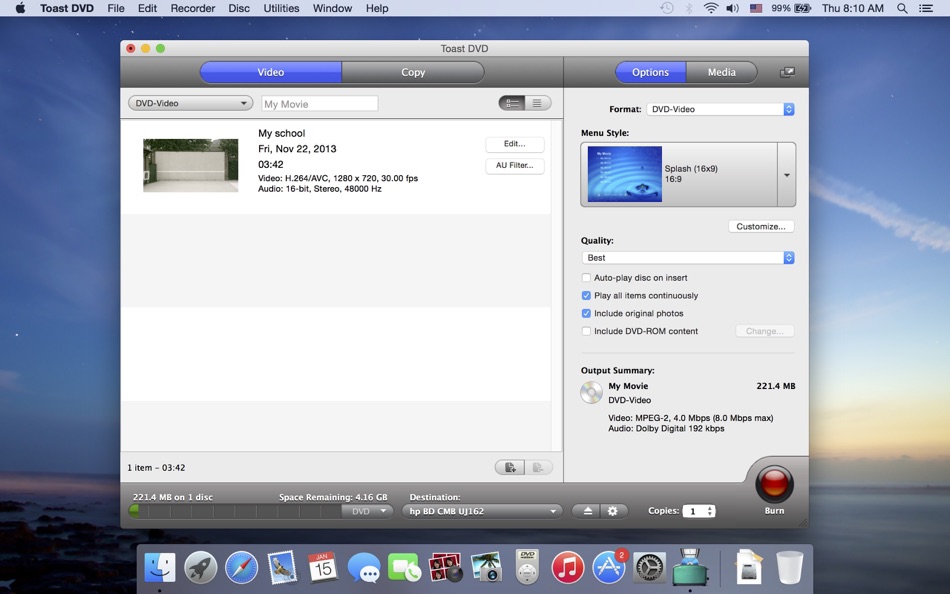Add a file with the add-item icon

click(x=510, y=467)
